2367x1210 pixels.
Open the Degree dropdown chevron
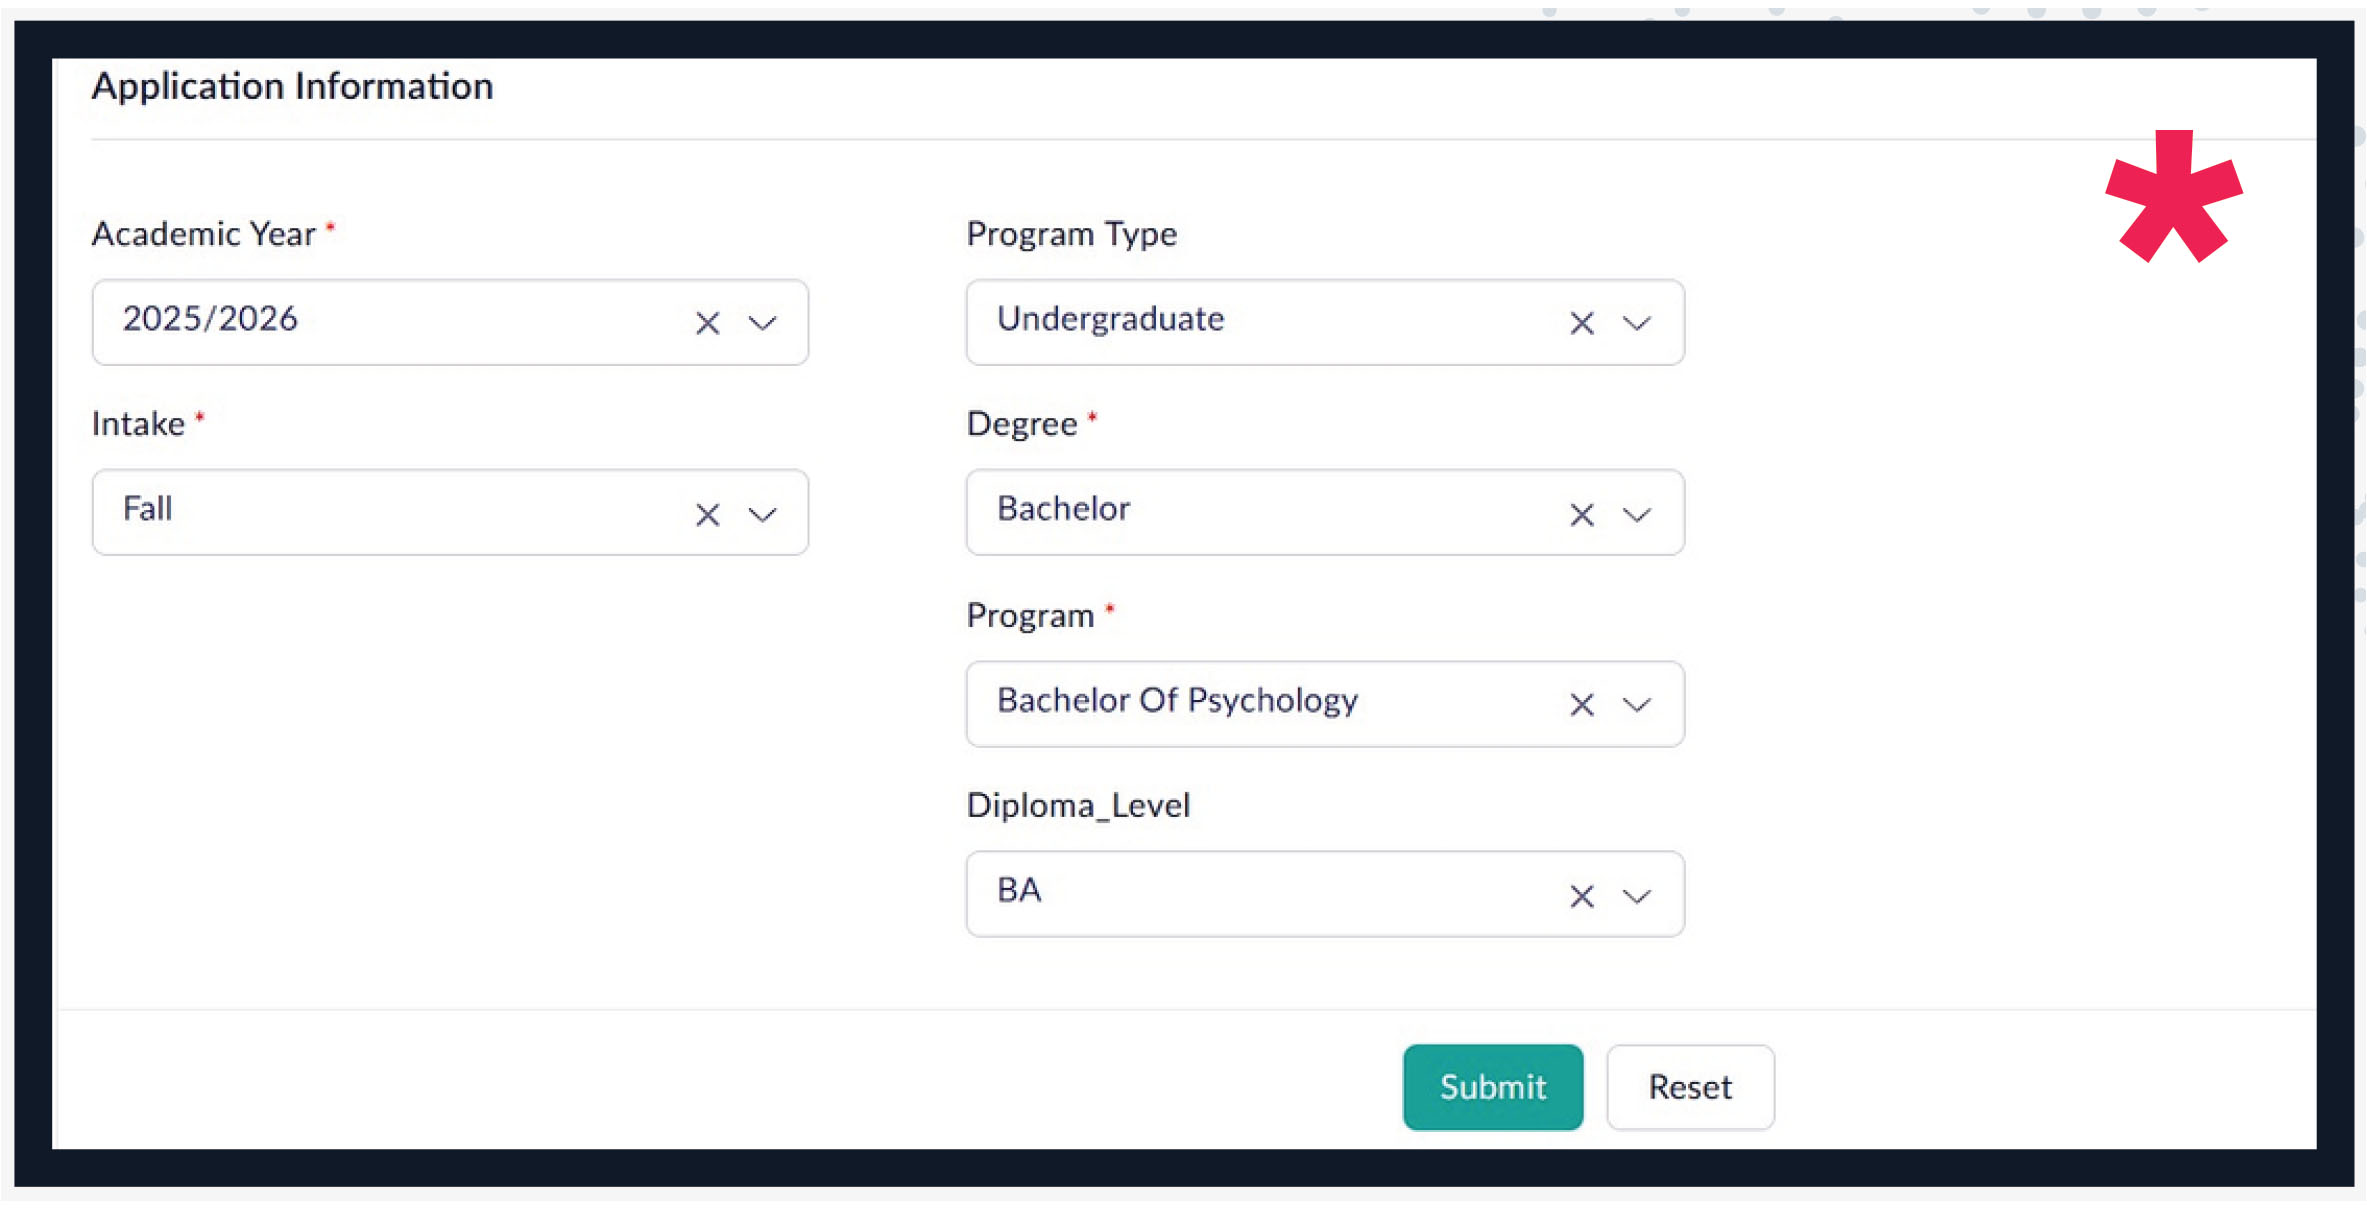click(x=1637, y=514)
